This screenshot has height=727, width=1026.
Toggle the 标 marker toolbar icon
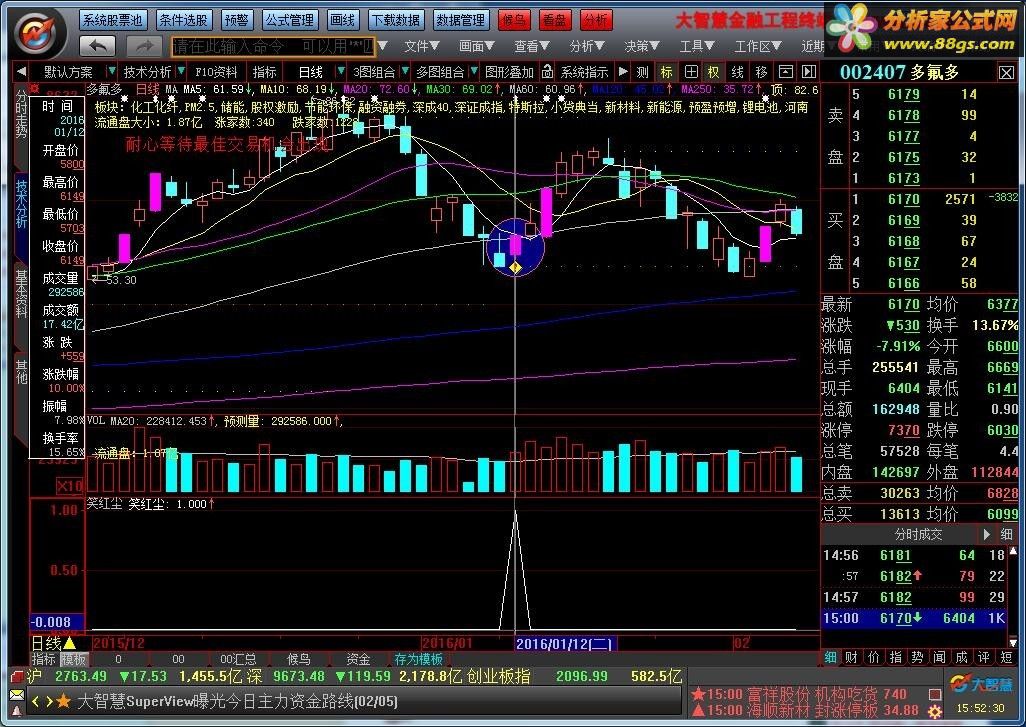tap(666, 72)
